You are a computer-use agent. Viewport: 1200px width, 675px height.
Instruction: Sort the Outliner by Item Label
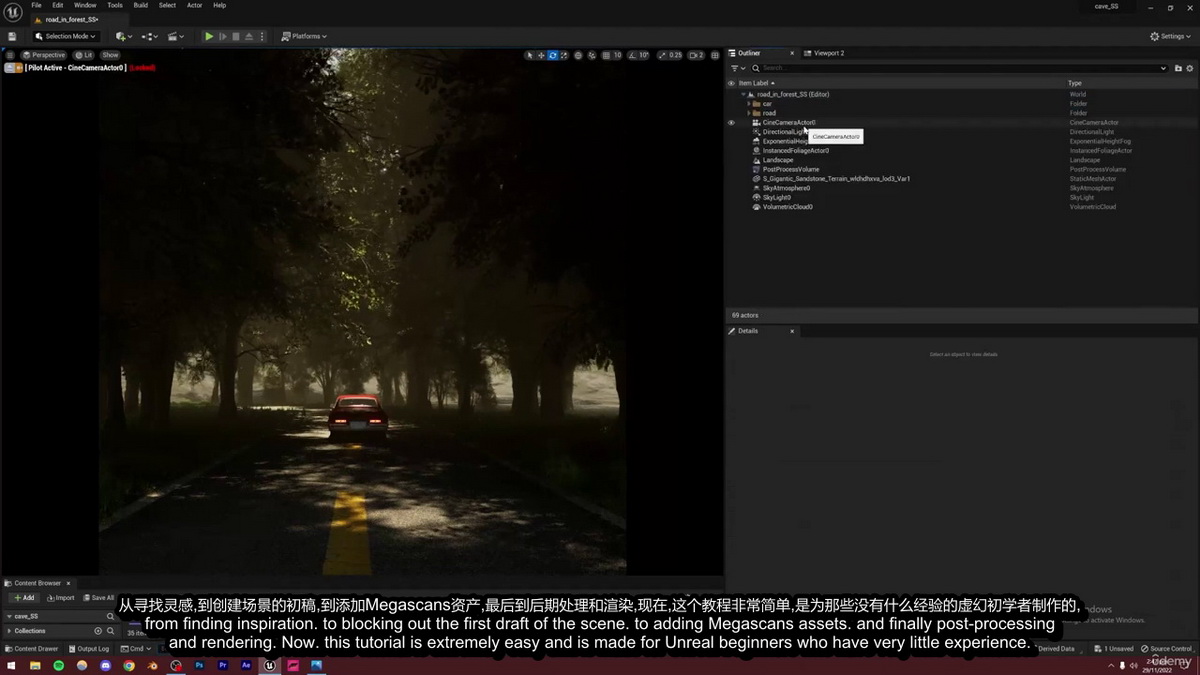(x=756, y=83)
